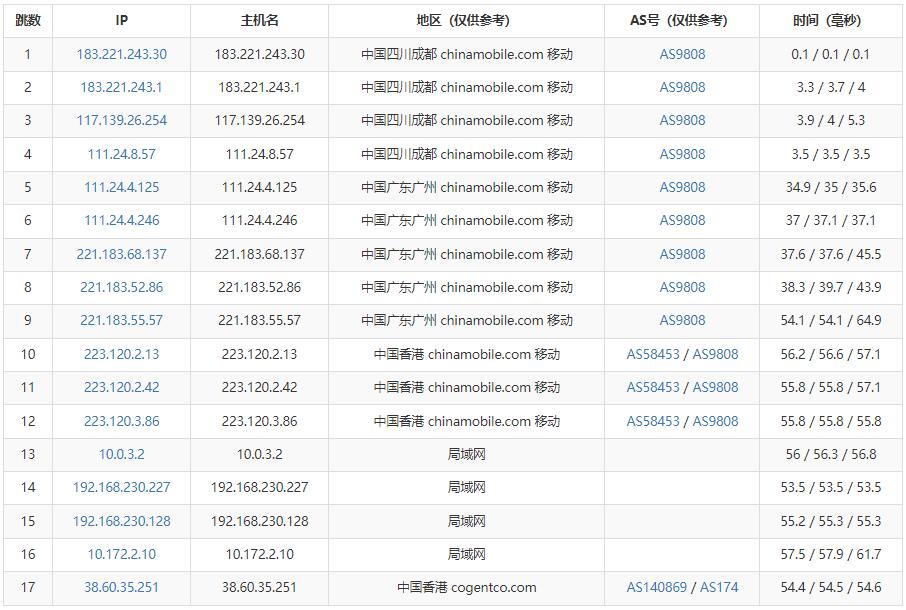
Task: Click AS9808 link in hop 2 row
Action: click(x=682, y=87)
